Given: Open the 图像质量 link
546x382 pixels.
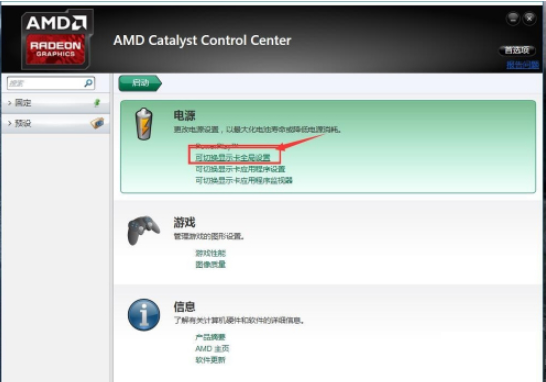Looking at the screenshot, I should (x=210, y=264).
